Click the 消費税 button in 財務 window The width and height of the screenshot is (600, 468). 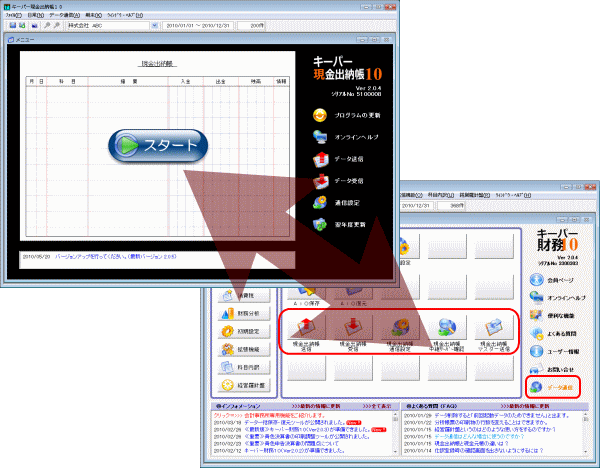pos(244,295)
